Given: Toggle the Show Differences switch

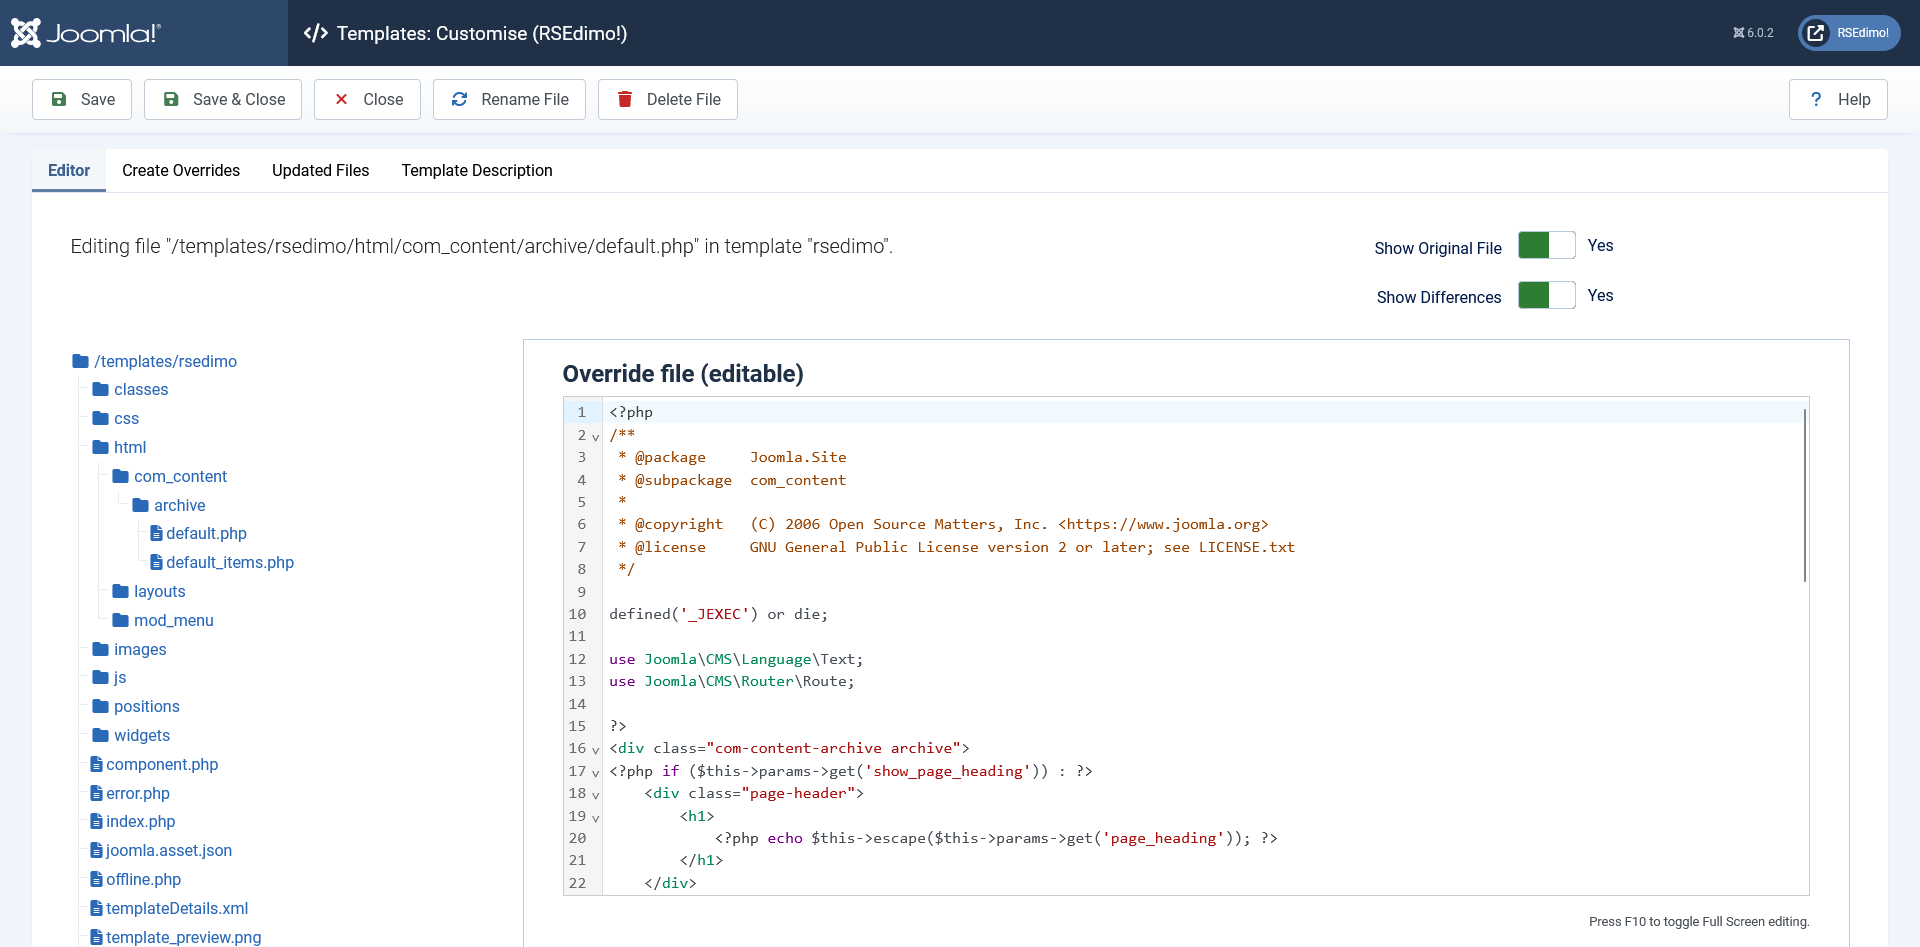Looking at the screenshot, I should pyautogui.click(x=1546, y=296).
